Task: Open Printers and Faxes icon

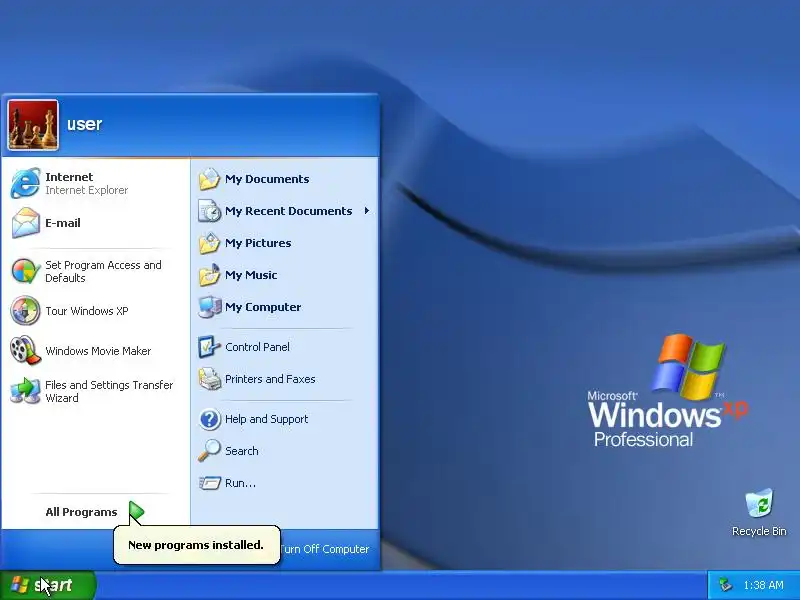Action: tap(209, 379)
